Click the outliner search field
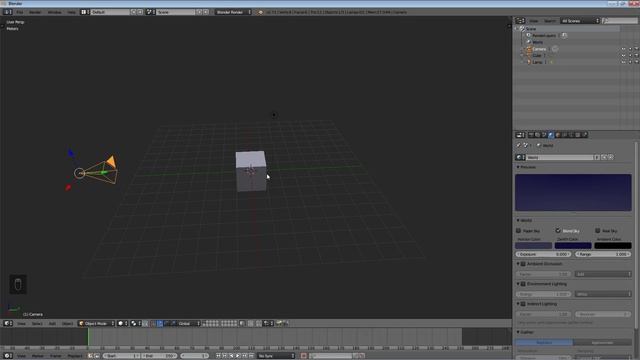The height and width of the screenshot is (360, 640). 619,21
